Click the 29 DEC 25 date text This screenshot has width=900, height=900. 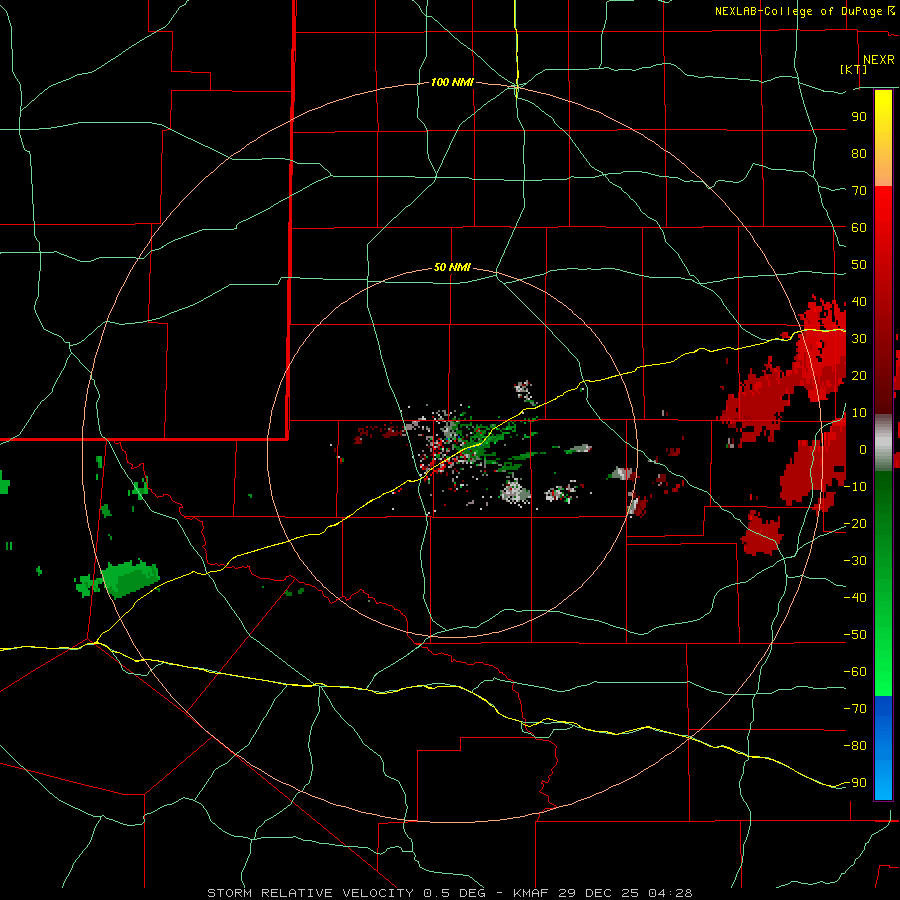[599, 893]
